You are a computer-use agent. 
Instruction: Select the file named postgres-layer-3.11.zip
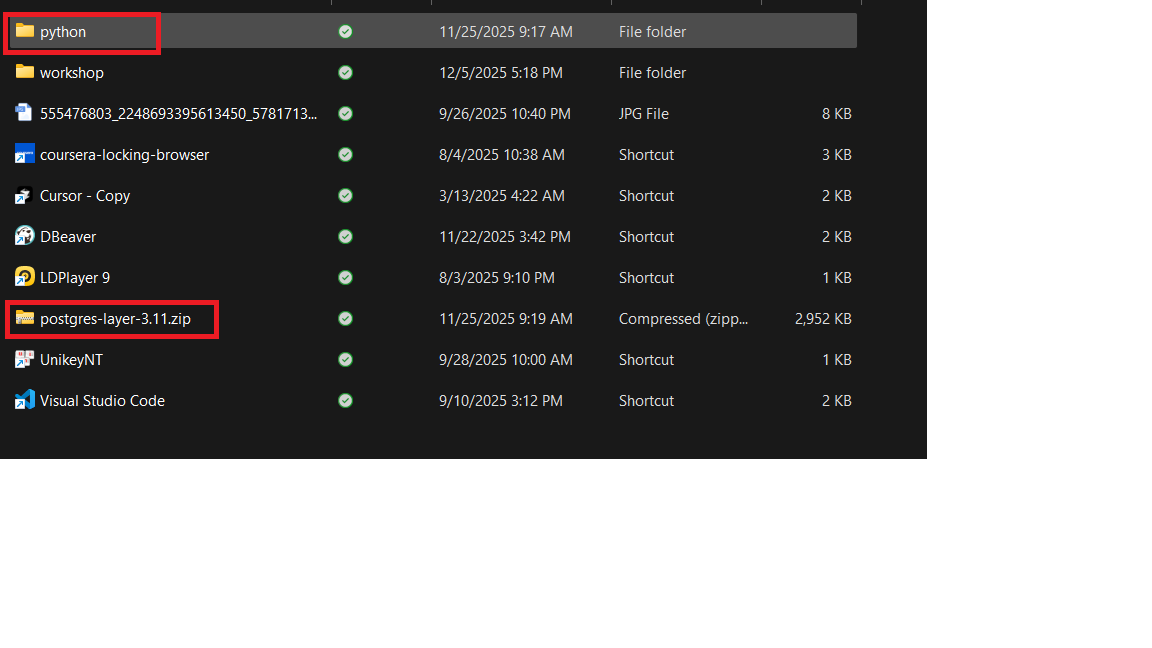pyautogui.click(x=115, y=319)
